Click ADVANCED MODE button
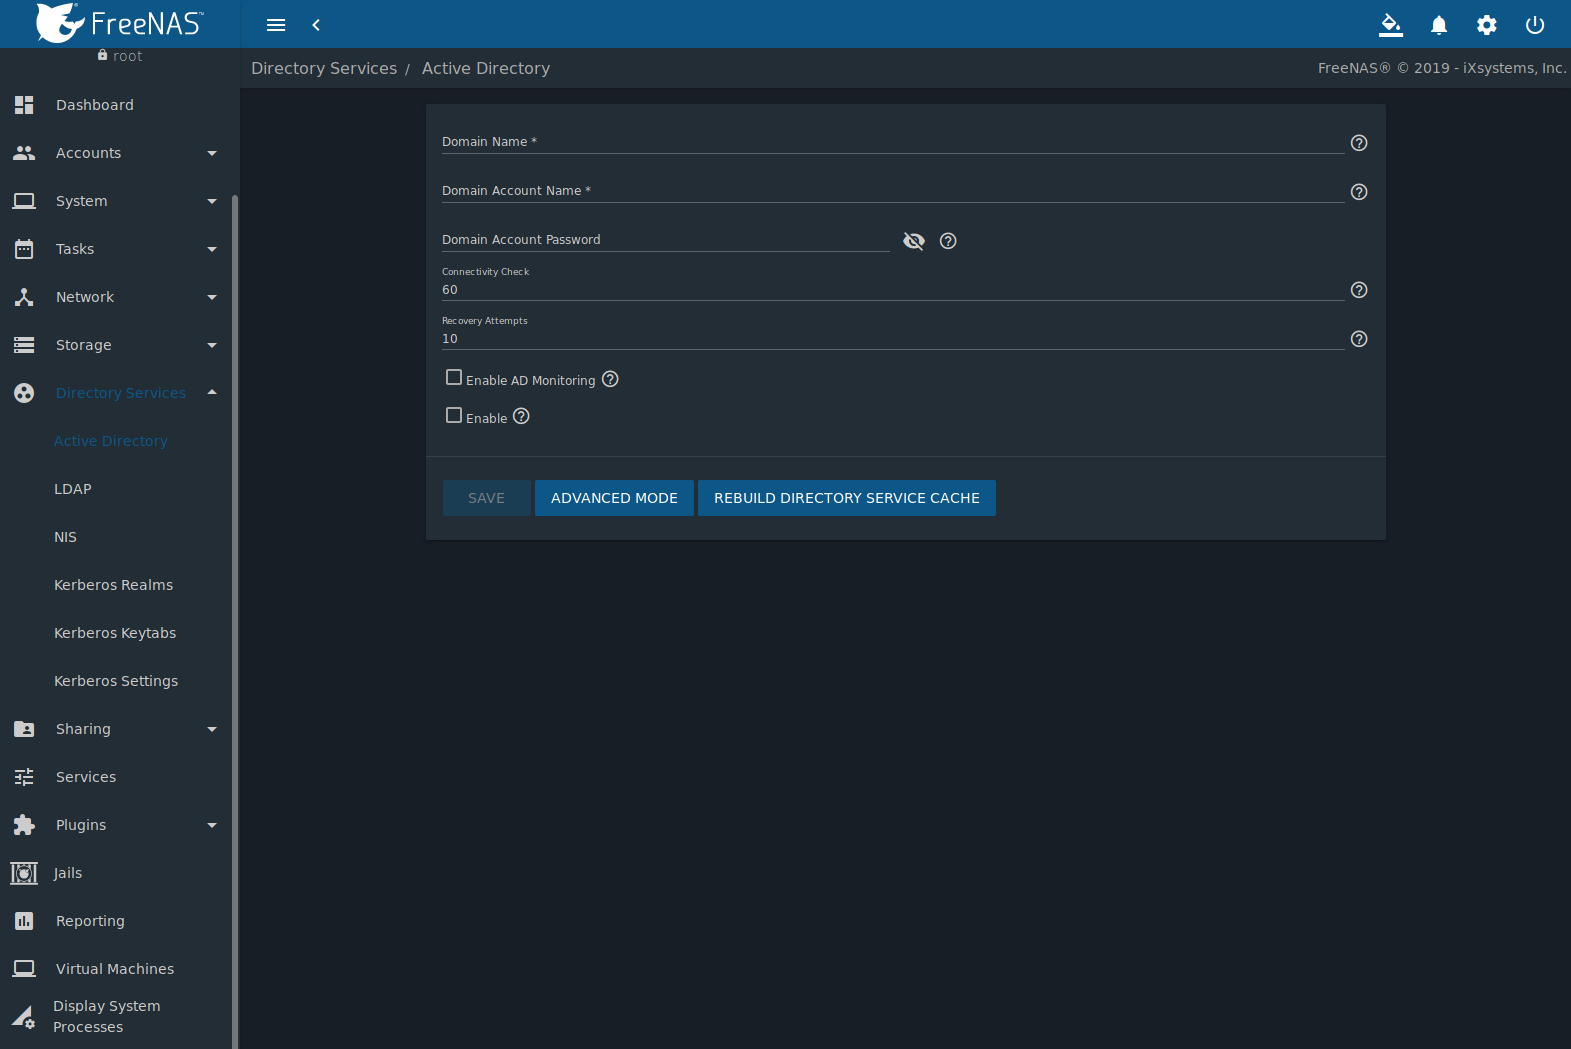The height and width of the screenshot is (1049, 1571). coord(614,498)
